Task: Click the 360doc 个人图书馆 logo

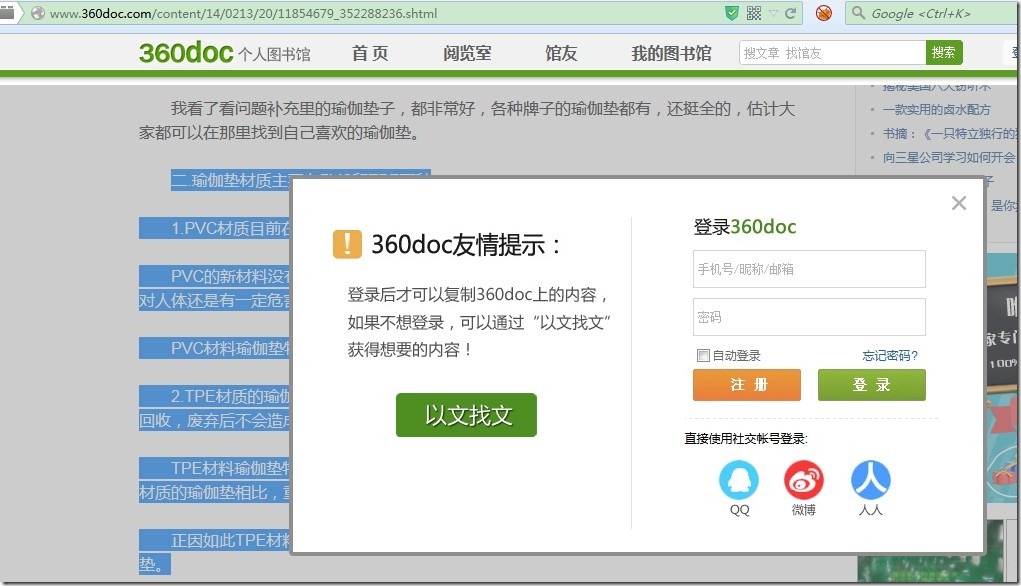Action: click(x=225, y=53)
